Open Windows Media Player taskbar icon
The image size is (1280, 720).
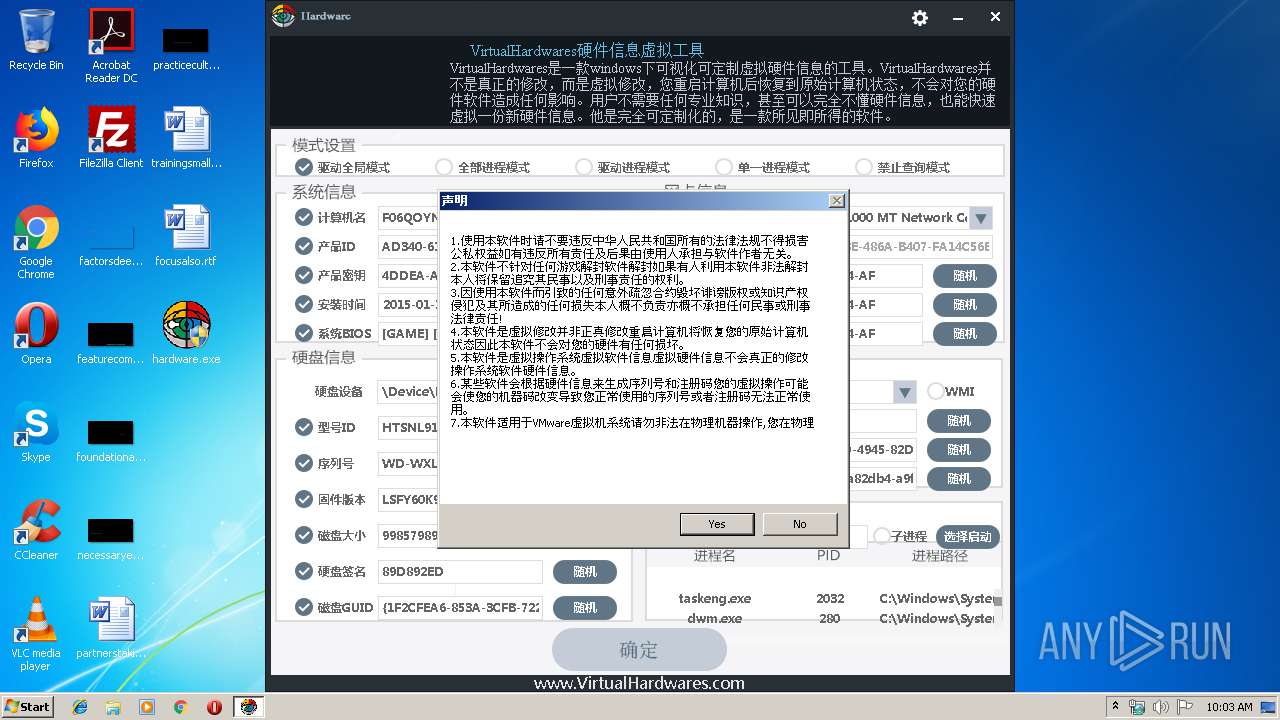point(147,707)
